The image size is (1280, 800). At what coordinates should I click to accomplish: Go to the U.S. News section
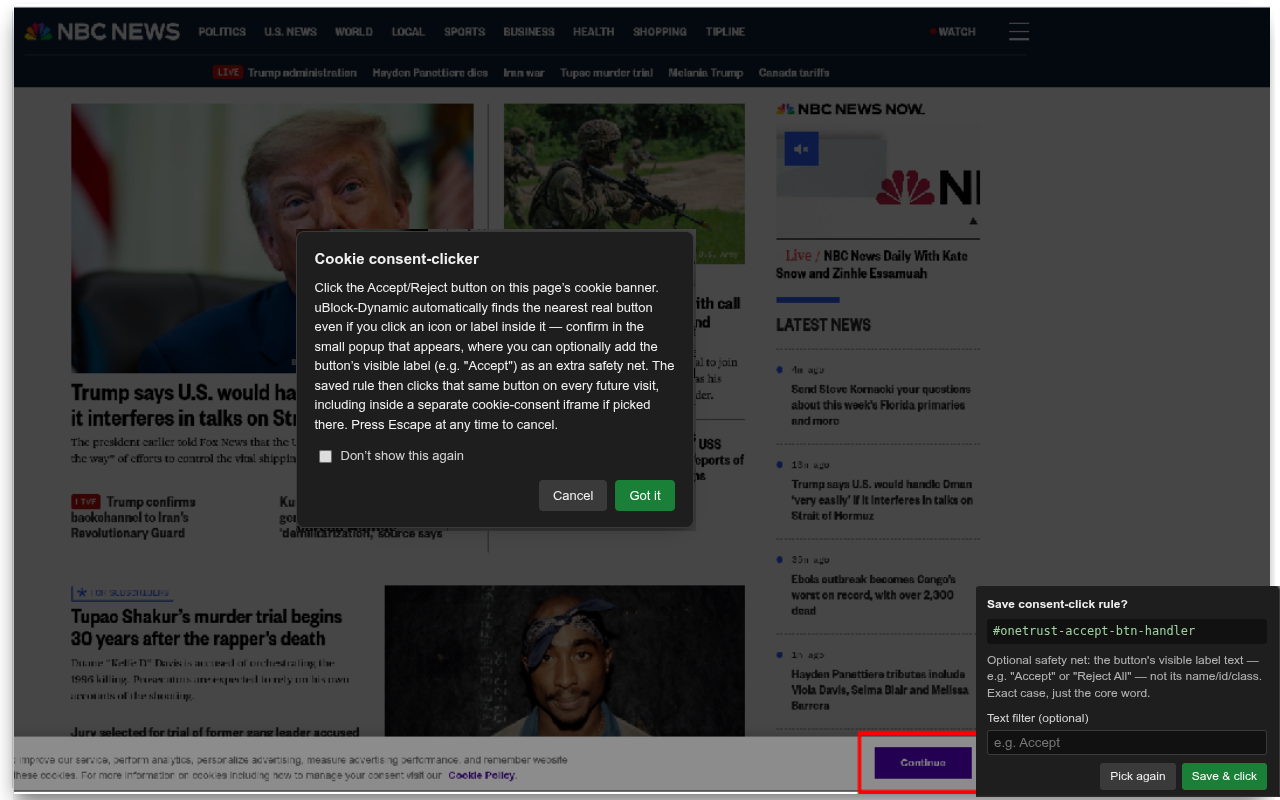(x=290, y=32)
